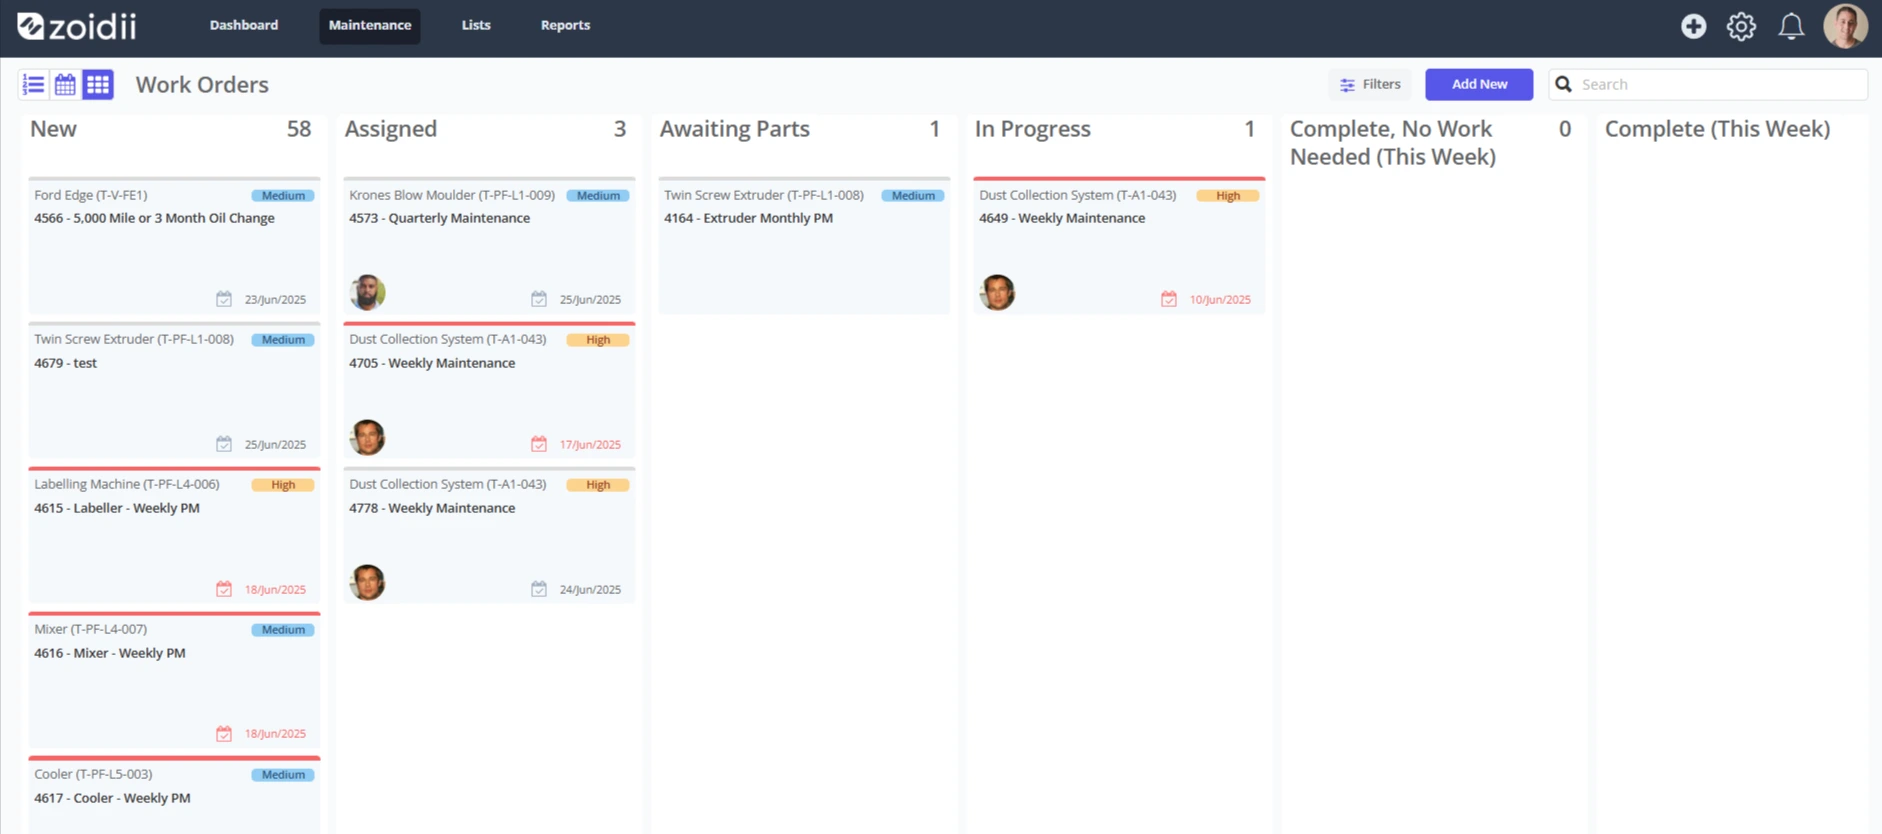Click calendar icon on work order 4679
The height and width of the screenshot is (834, 1882).
click(x=224, y=444)
